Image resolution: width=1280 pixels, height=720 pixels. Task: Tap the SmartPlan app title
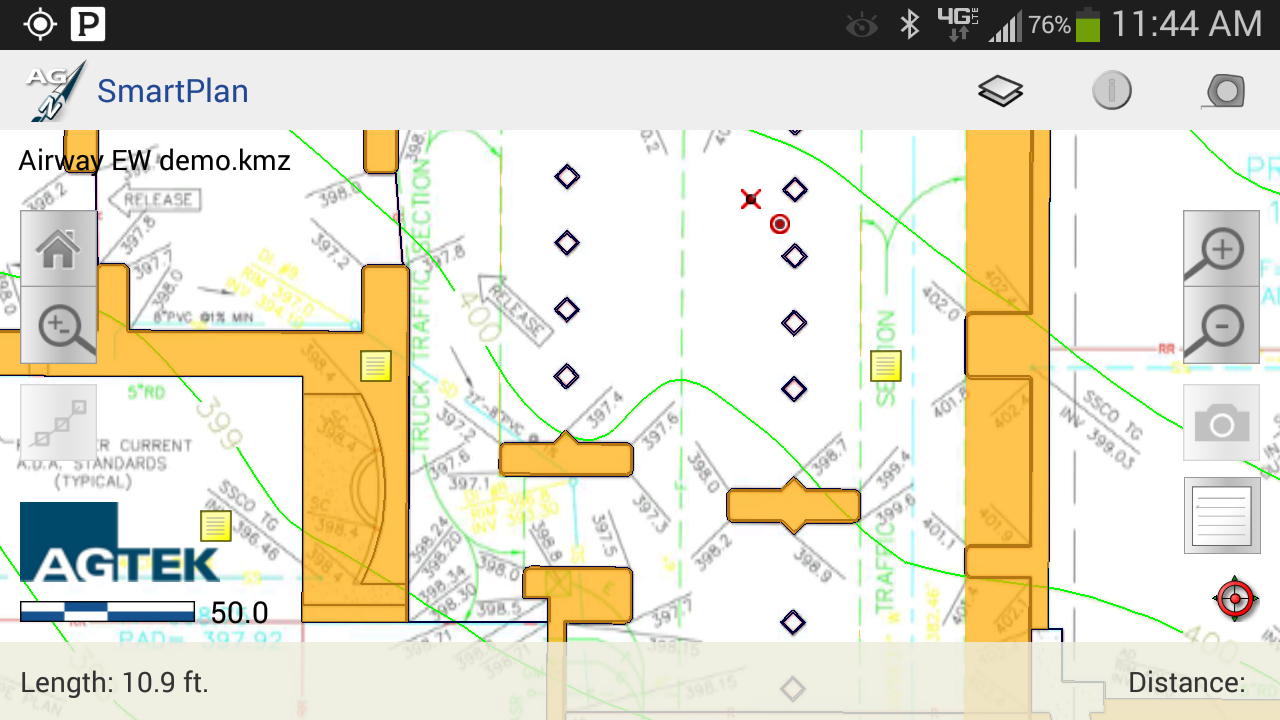172,91
